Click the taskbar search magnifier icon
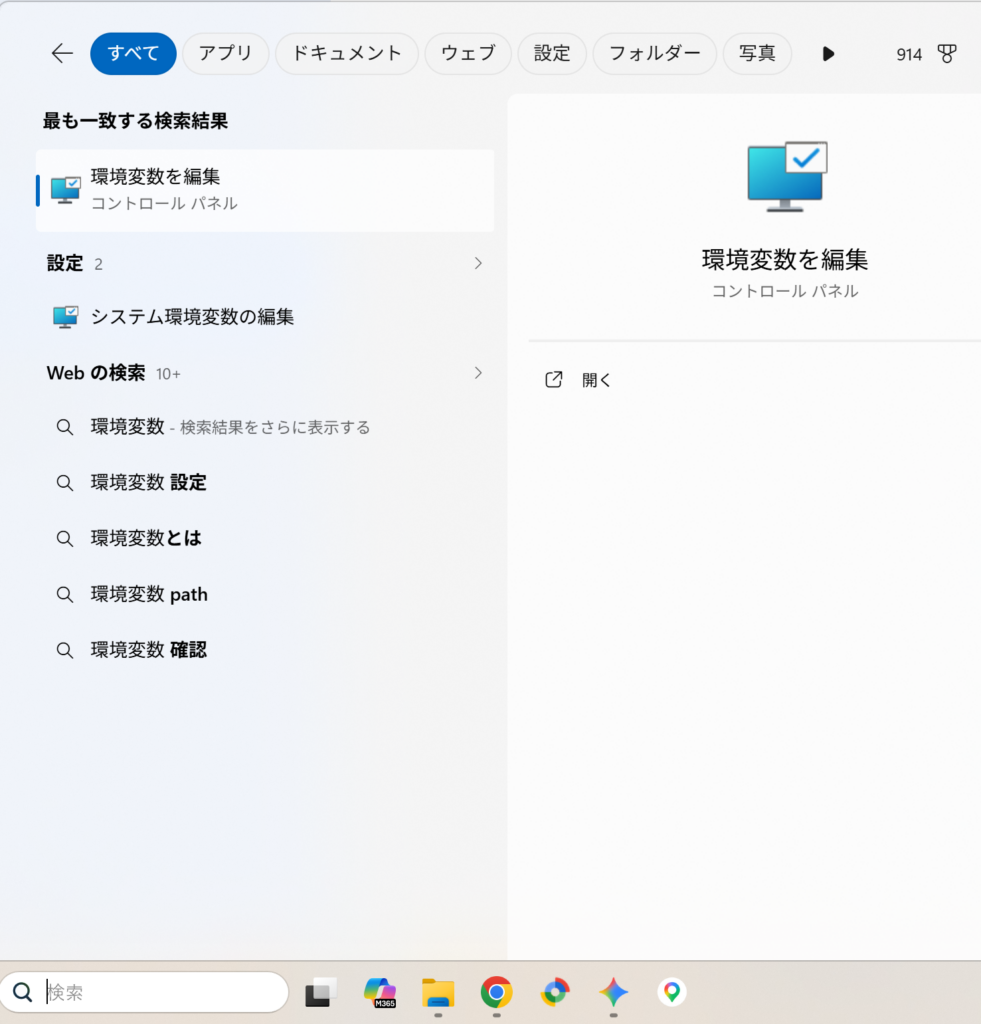981x1024 pixels. click(23, 992)
